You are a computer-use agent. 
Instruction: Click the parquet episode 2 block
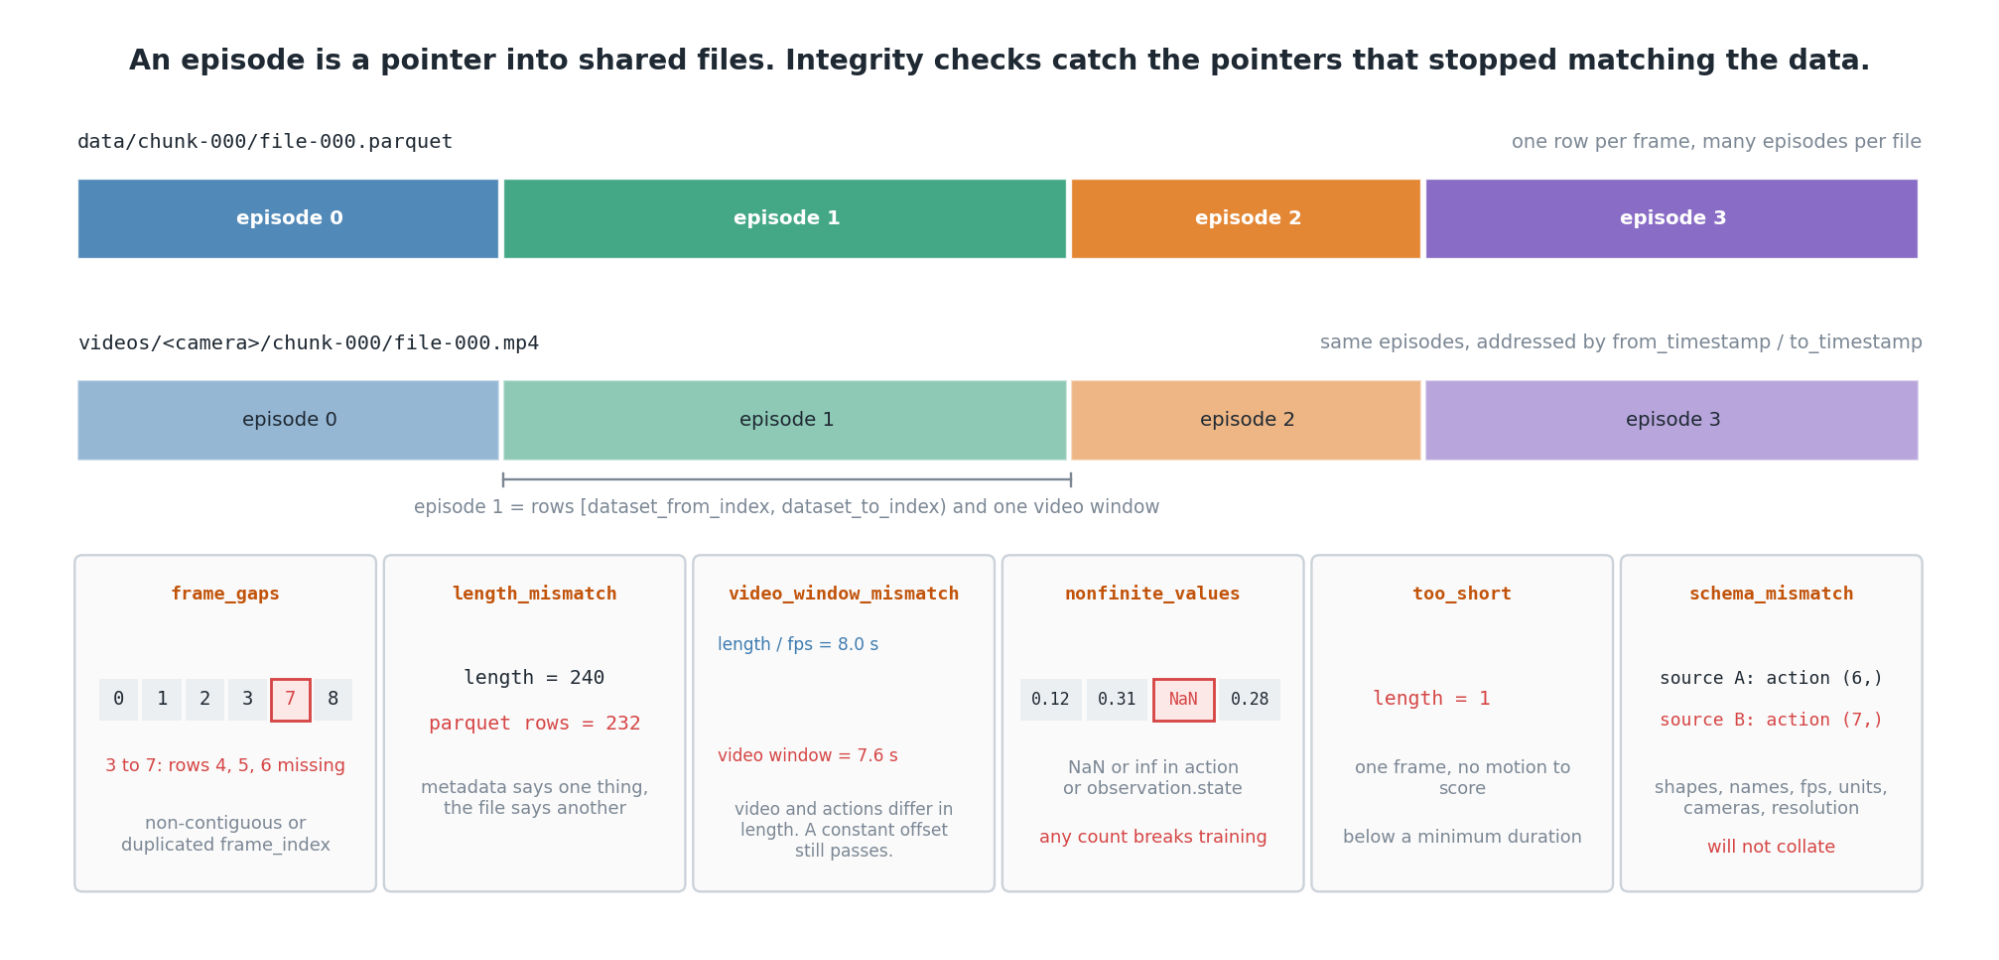click(1246, 218)
